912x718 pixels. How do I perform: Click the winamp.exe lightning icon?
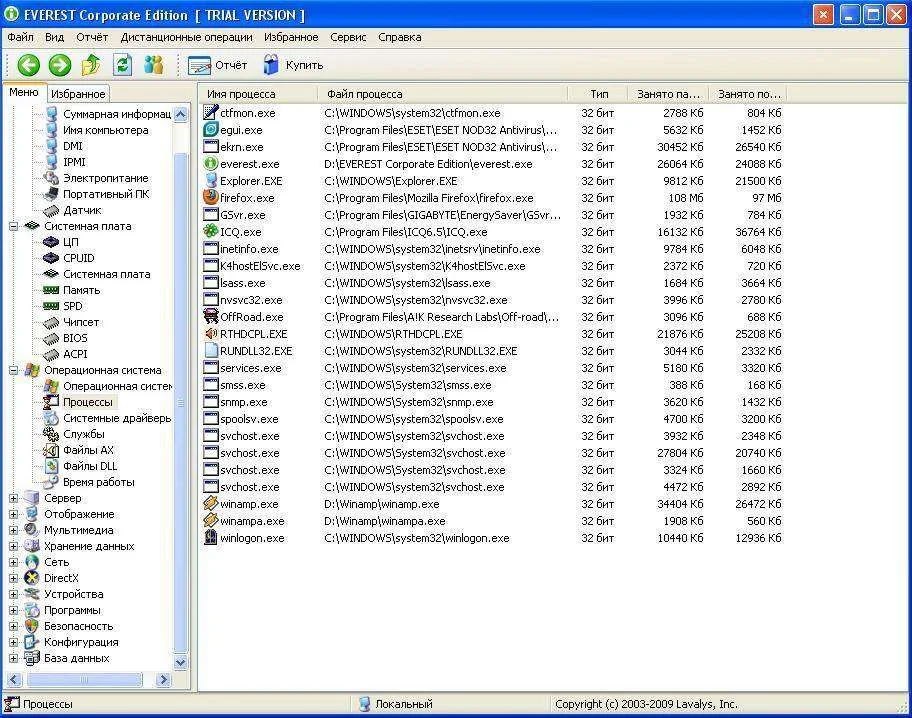(211, 503)
